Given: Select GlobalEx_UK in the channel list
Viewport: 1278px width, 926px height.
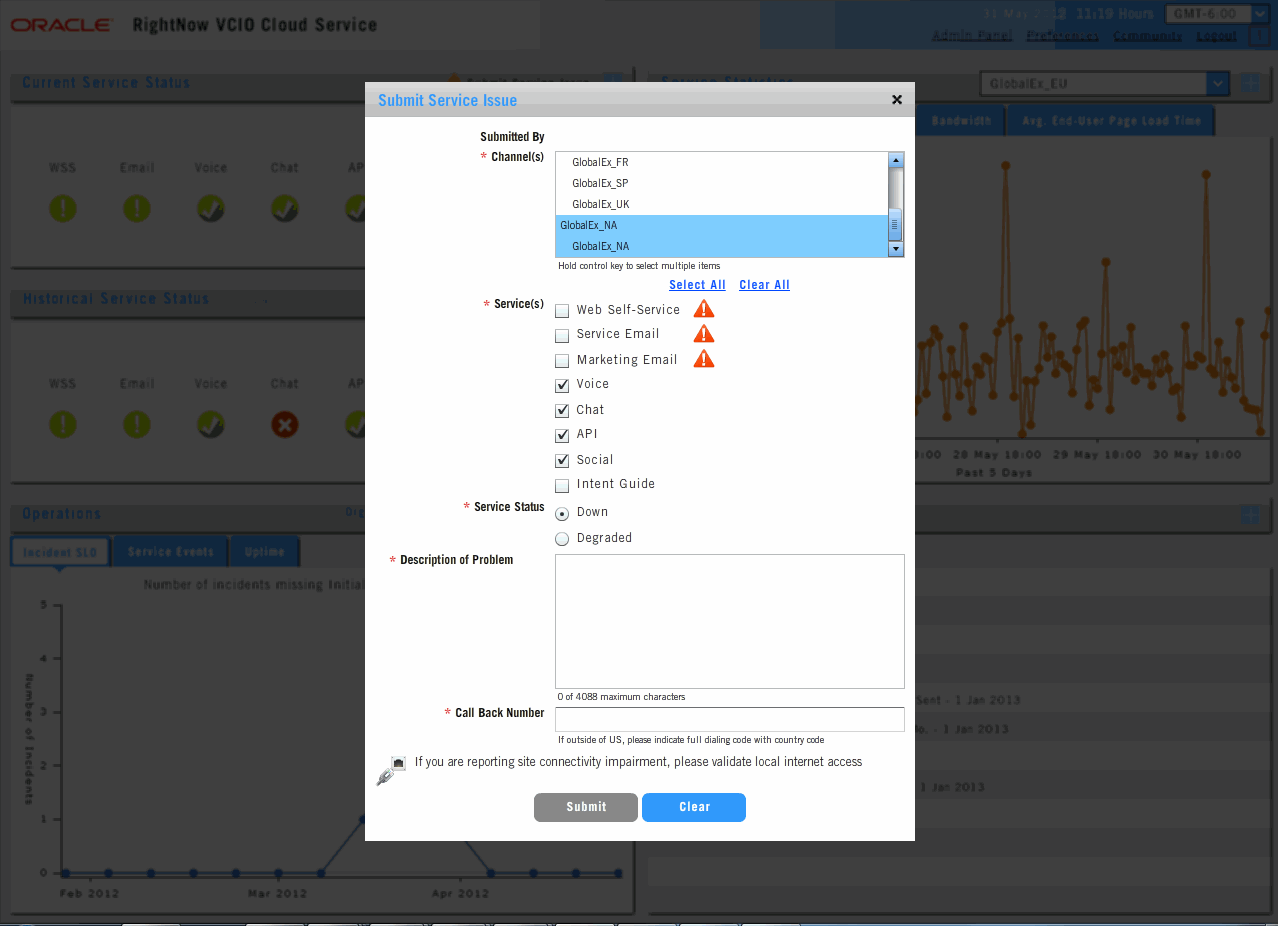Looking at the screenshot, I should coord(722,204).
